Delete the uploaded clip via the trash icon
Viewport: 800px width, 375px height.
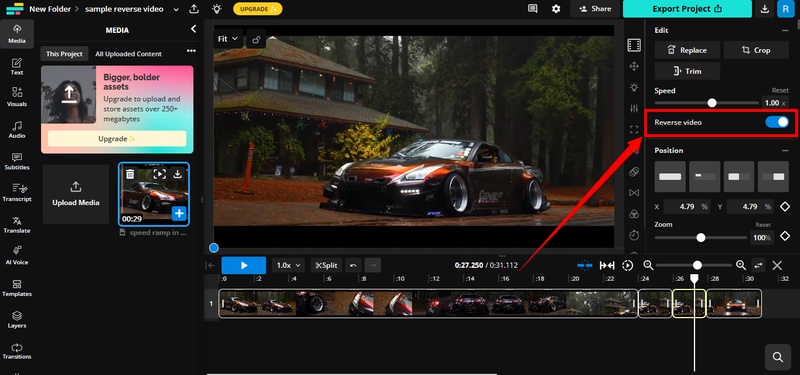coord(130,174)
